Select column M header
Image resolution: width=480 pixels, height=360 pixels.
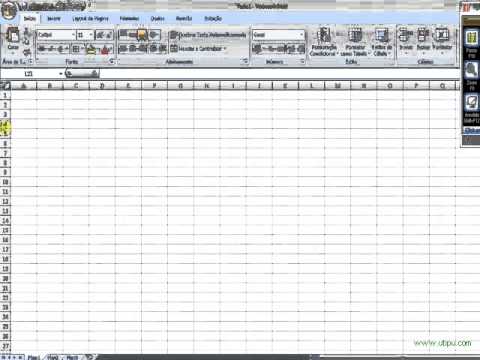pyautogui.click(x=338, y=86)
